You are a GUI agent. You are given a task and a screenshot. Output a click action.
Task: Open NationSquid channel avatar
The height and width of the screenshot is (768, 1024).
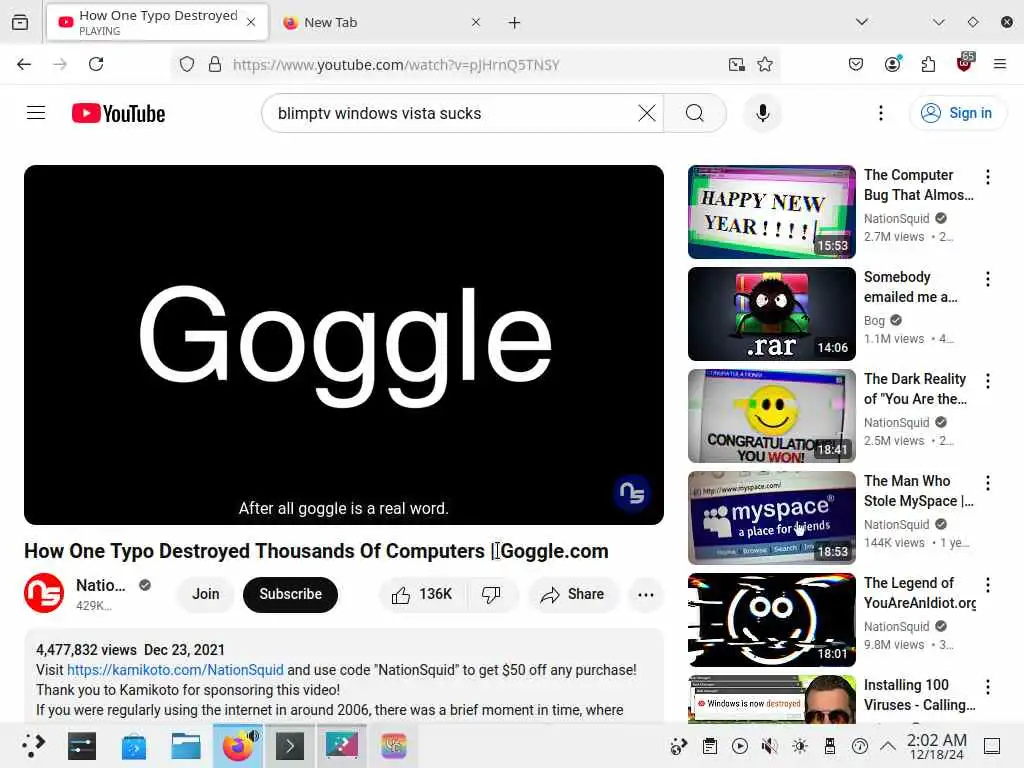(x=44, y=593)
